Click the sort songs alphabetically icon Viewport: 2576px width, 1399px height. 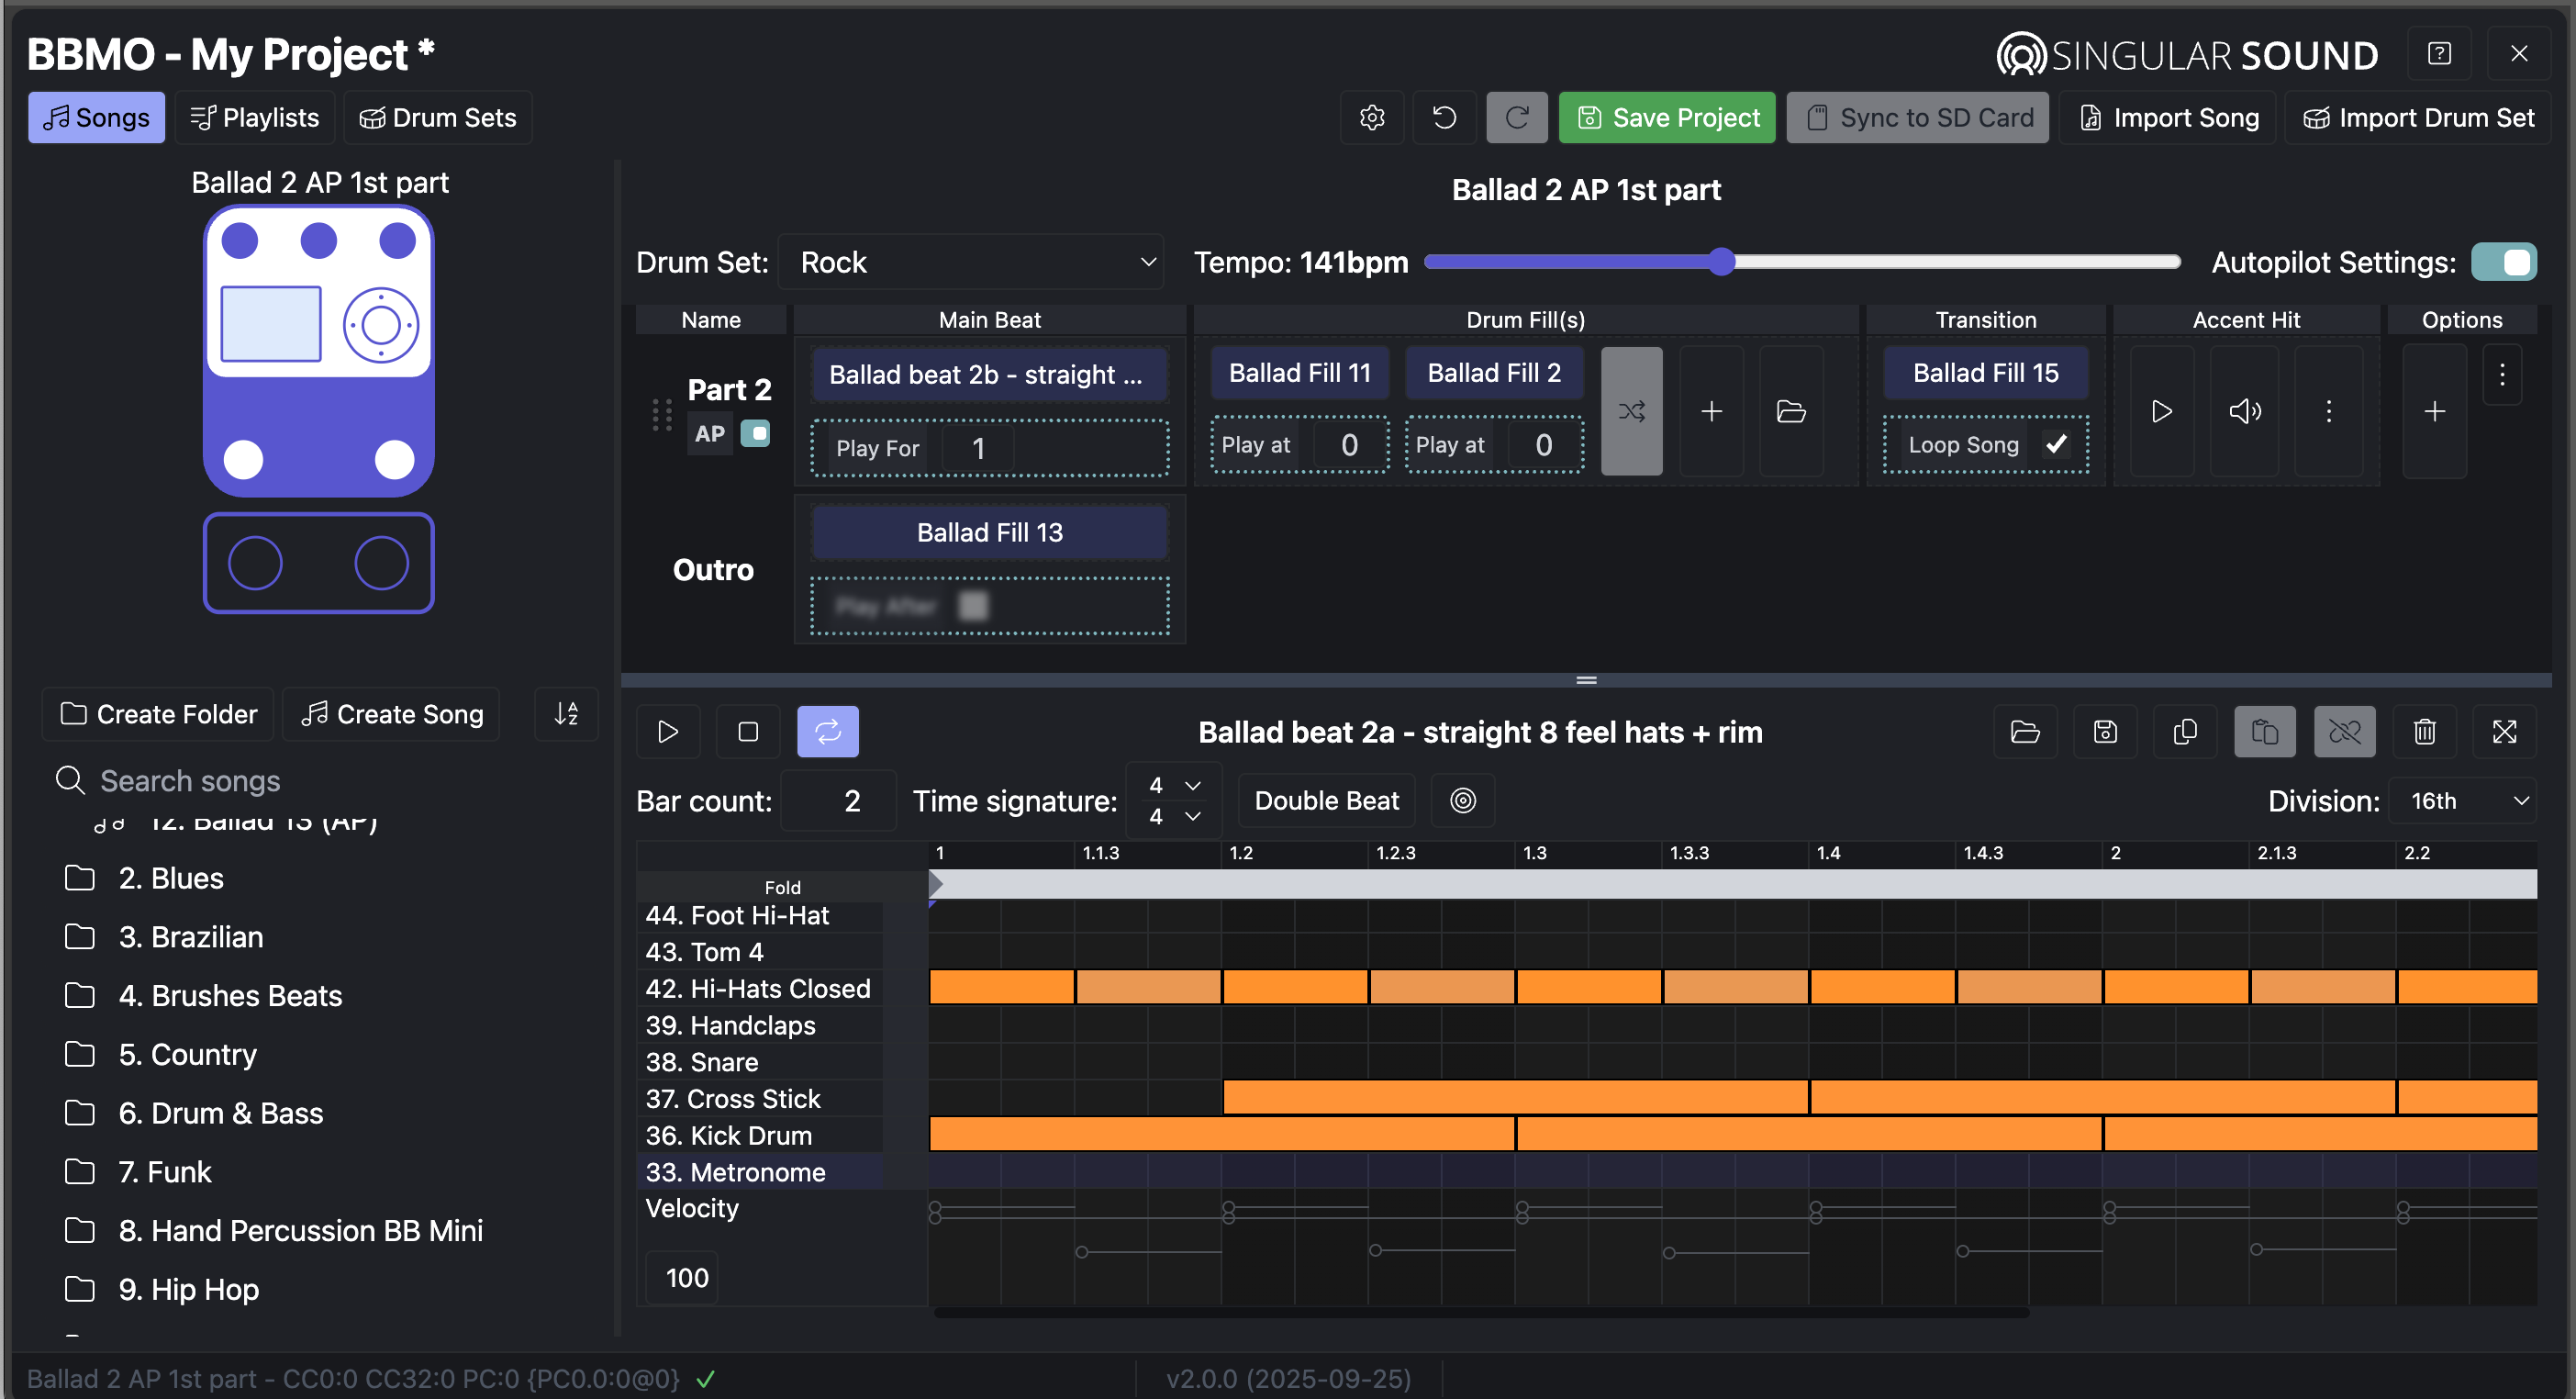[x=566, y=714]
